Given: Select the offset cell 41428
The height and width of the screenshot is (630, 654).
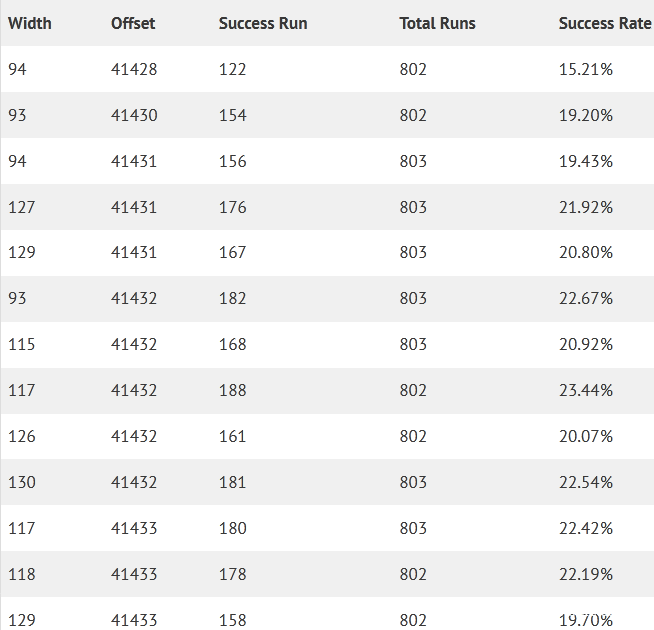Looking at the screenshot, I should (x=134, y=69).
